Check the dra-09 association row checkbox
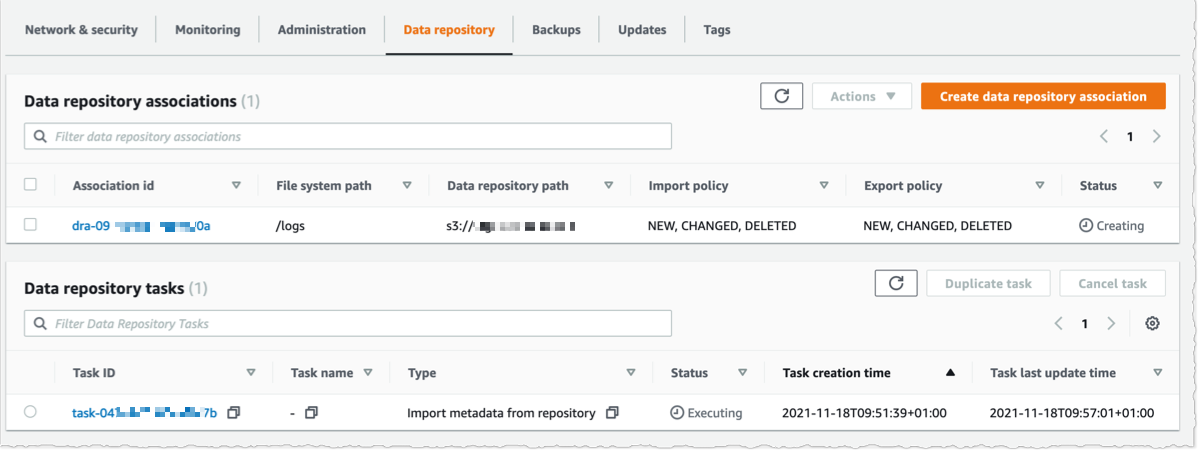 tap(30, 225)
